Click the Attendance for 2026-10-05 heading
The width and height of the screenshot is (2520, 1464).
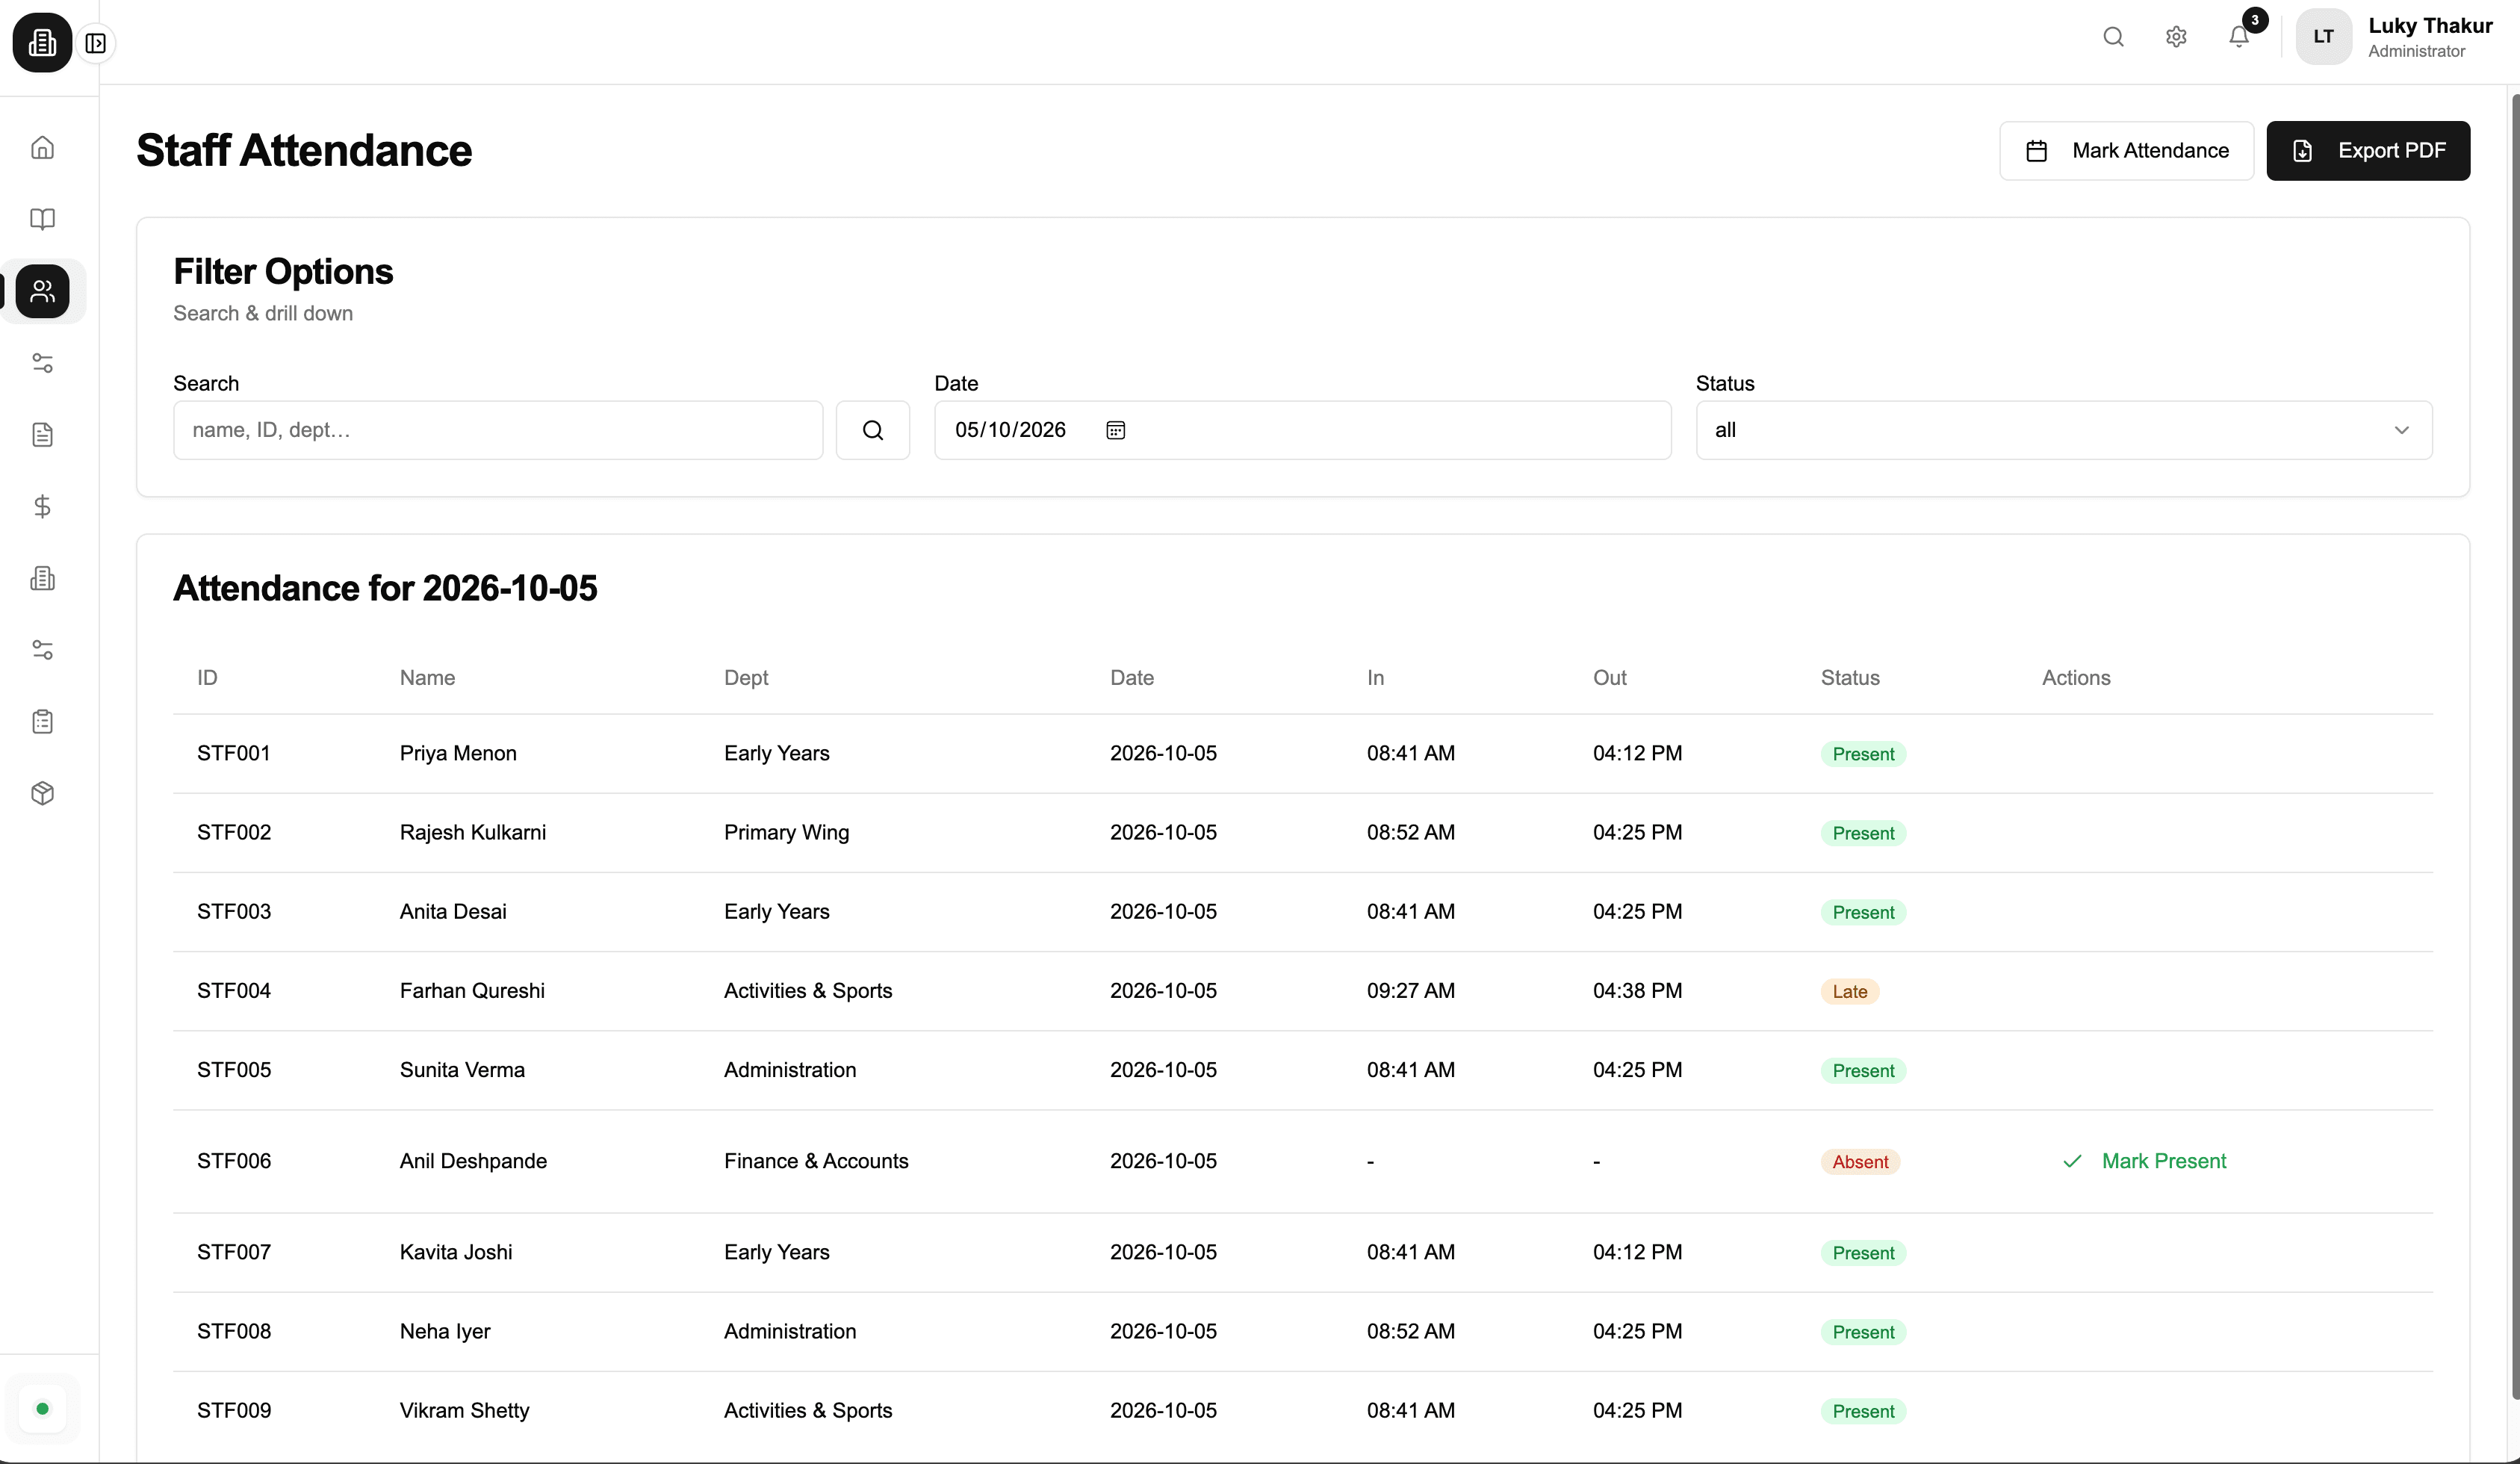pos(385,588)
